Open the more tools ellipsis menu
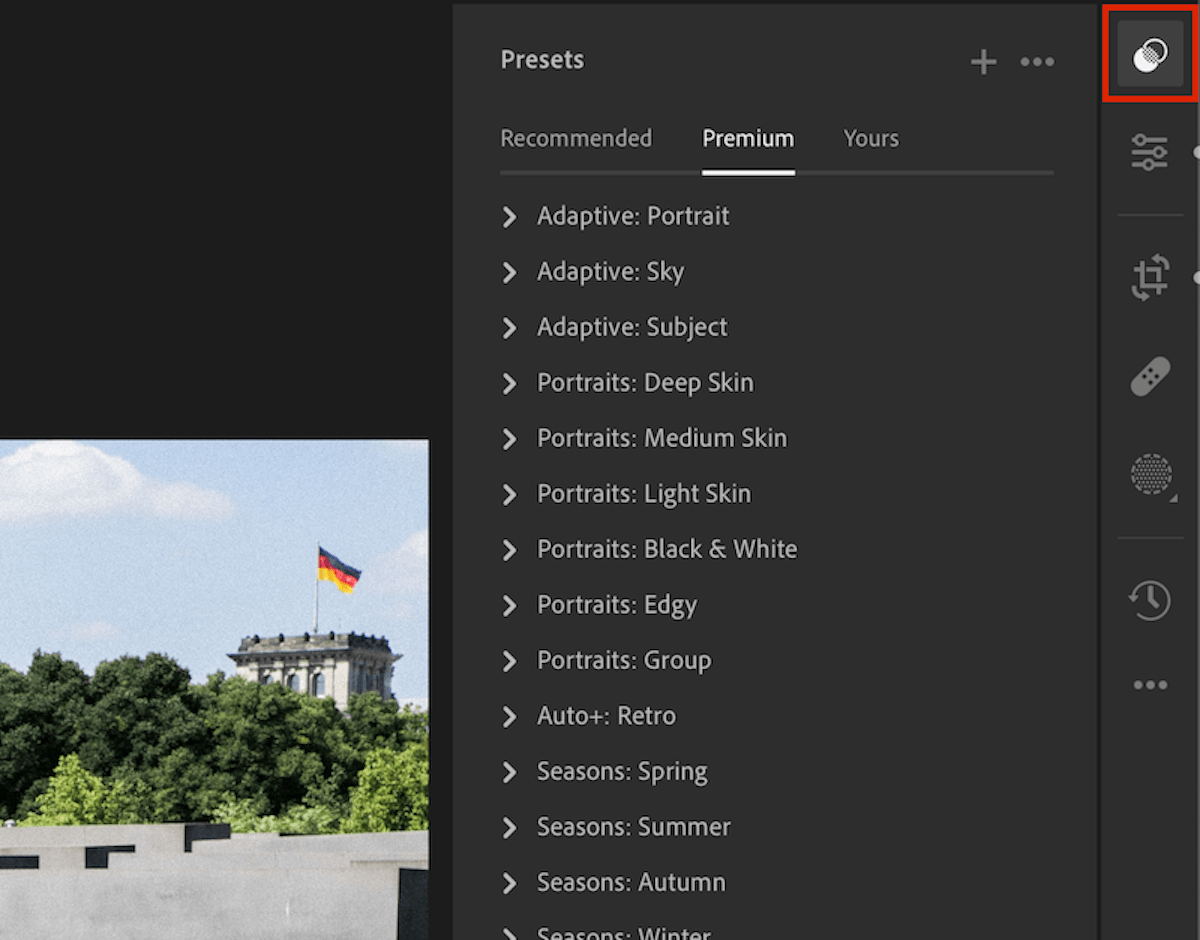Viewport: 1200px width, 940px height. [x=1148, y=685]
